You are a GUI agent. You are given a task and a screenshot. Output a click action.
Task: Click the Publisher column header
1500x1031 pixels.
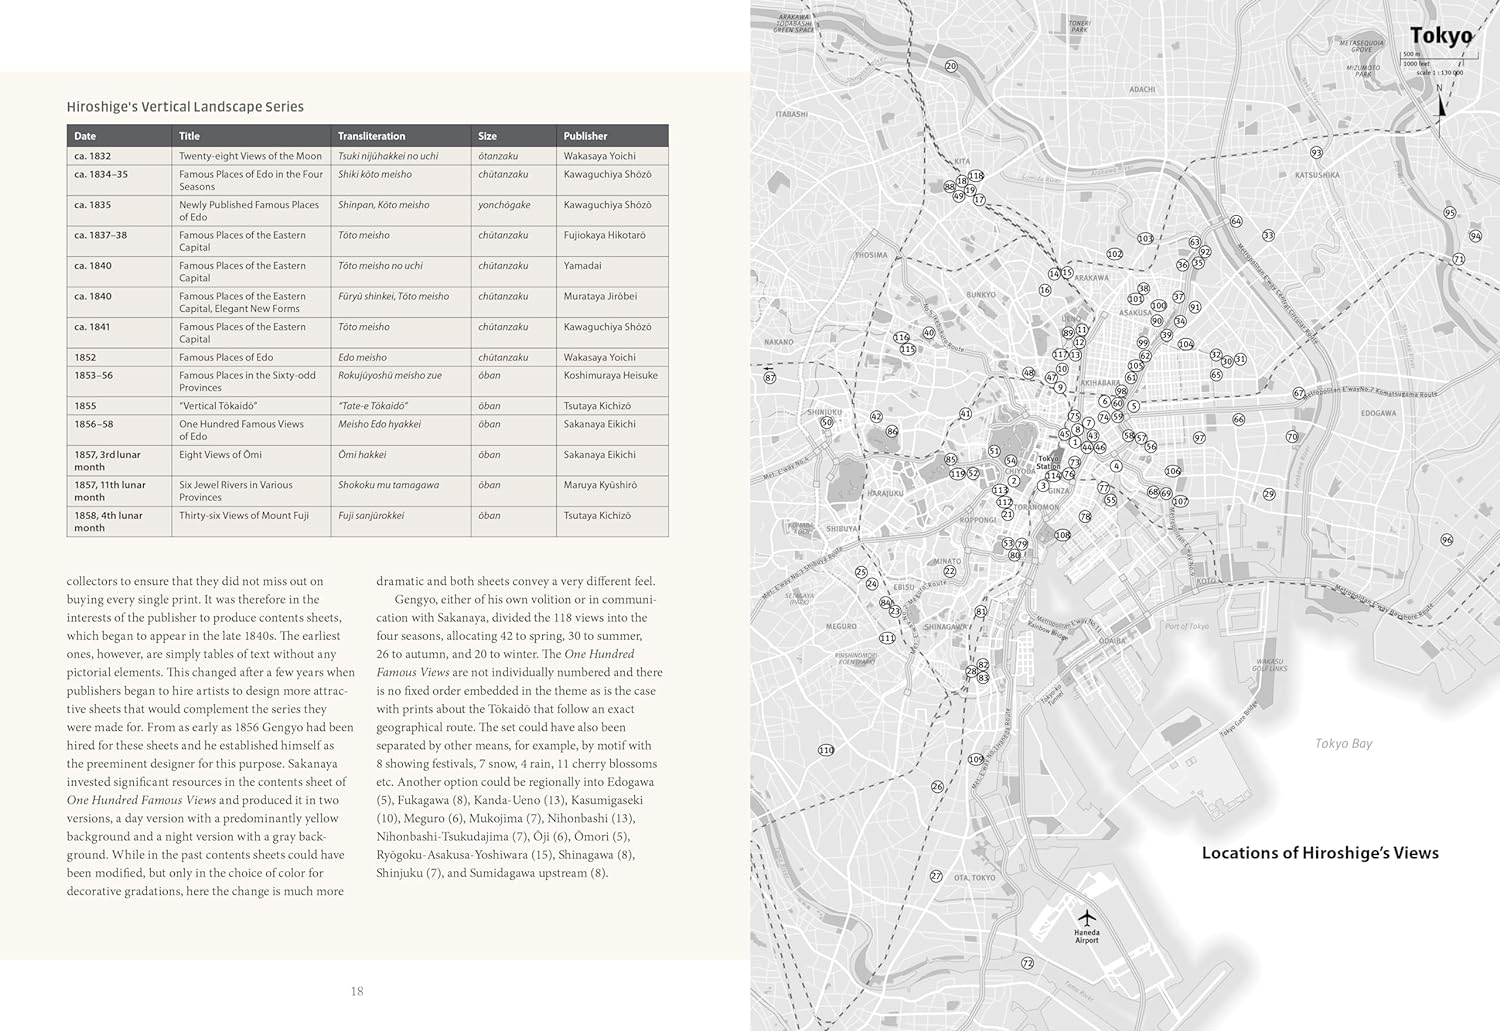tap(585, 136)
